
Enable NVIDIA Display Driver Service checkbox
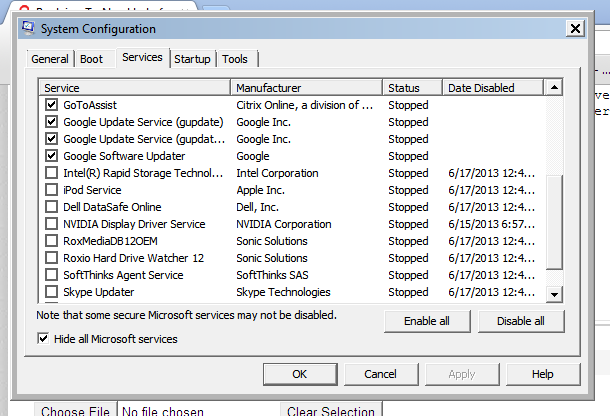[x=51, y=224]
